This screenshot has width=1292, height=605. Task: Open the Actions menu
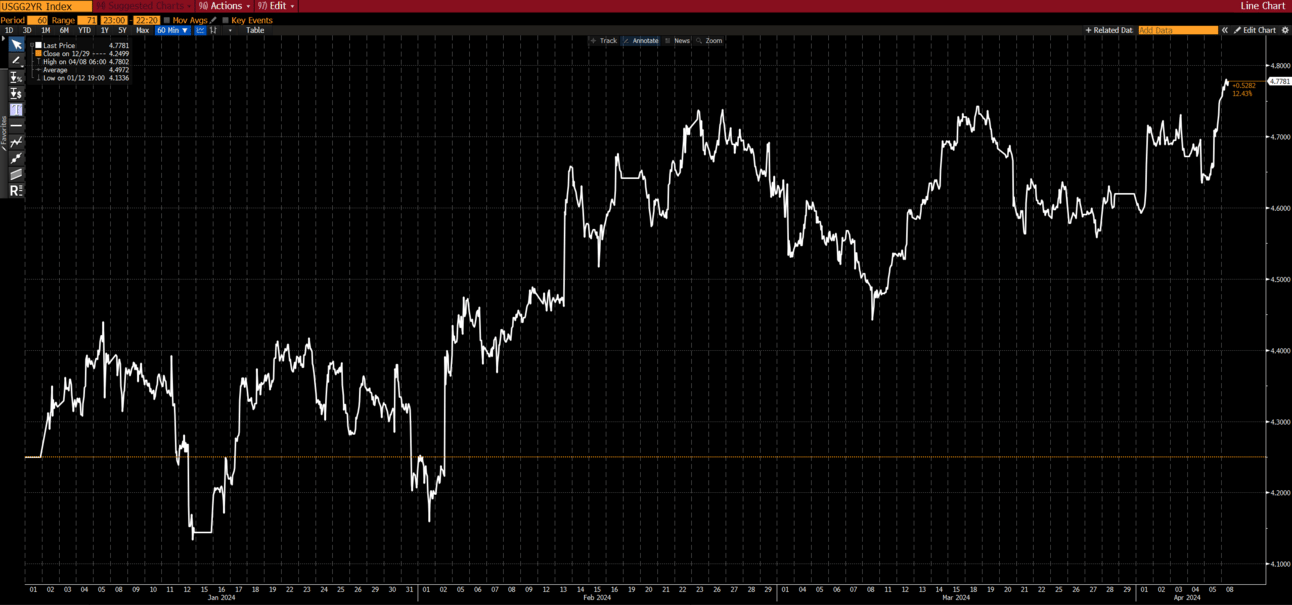[225, 6]
